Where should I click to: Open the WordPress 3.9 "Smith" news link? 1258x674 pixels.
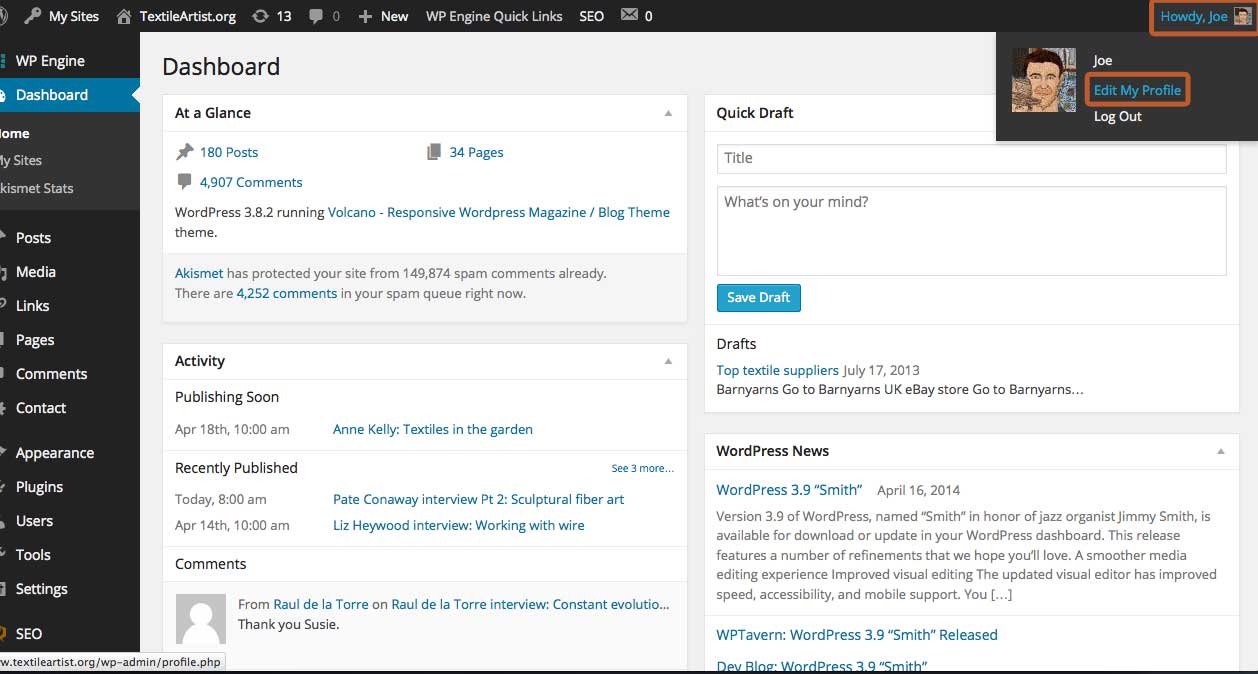pyautogui.click(x=790, y=490)
